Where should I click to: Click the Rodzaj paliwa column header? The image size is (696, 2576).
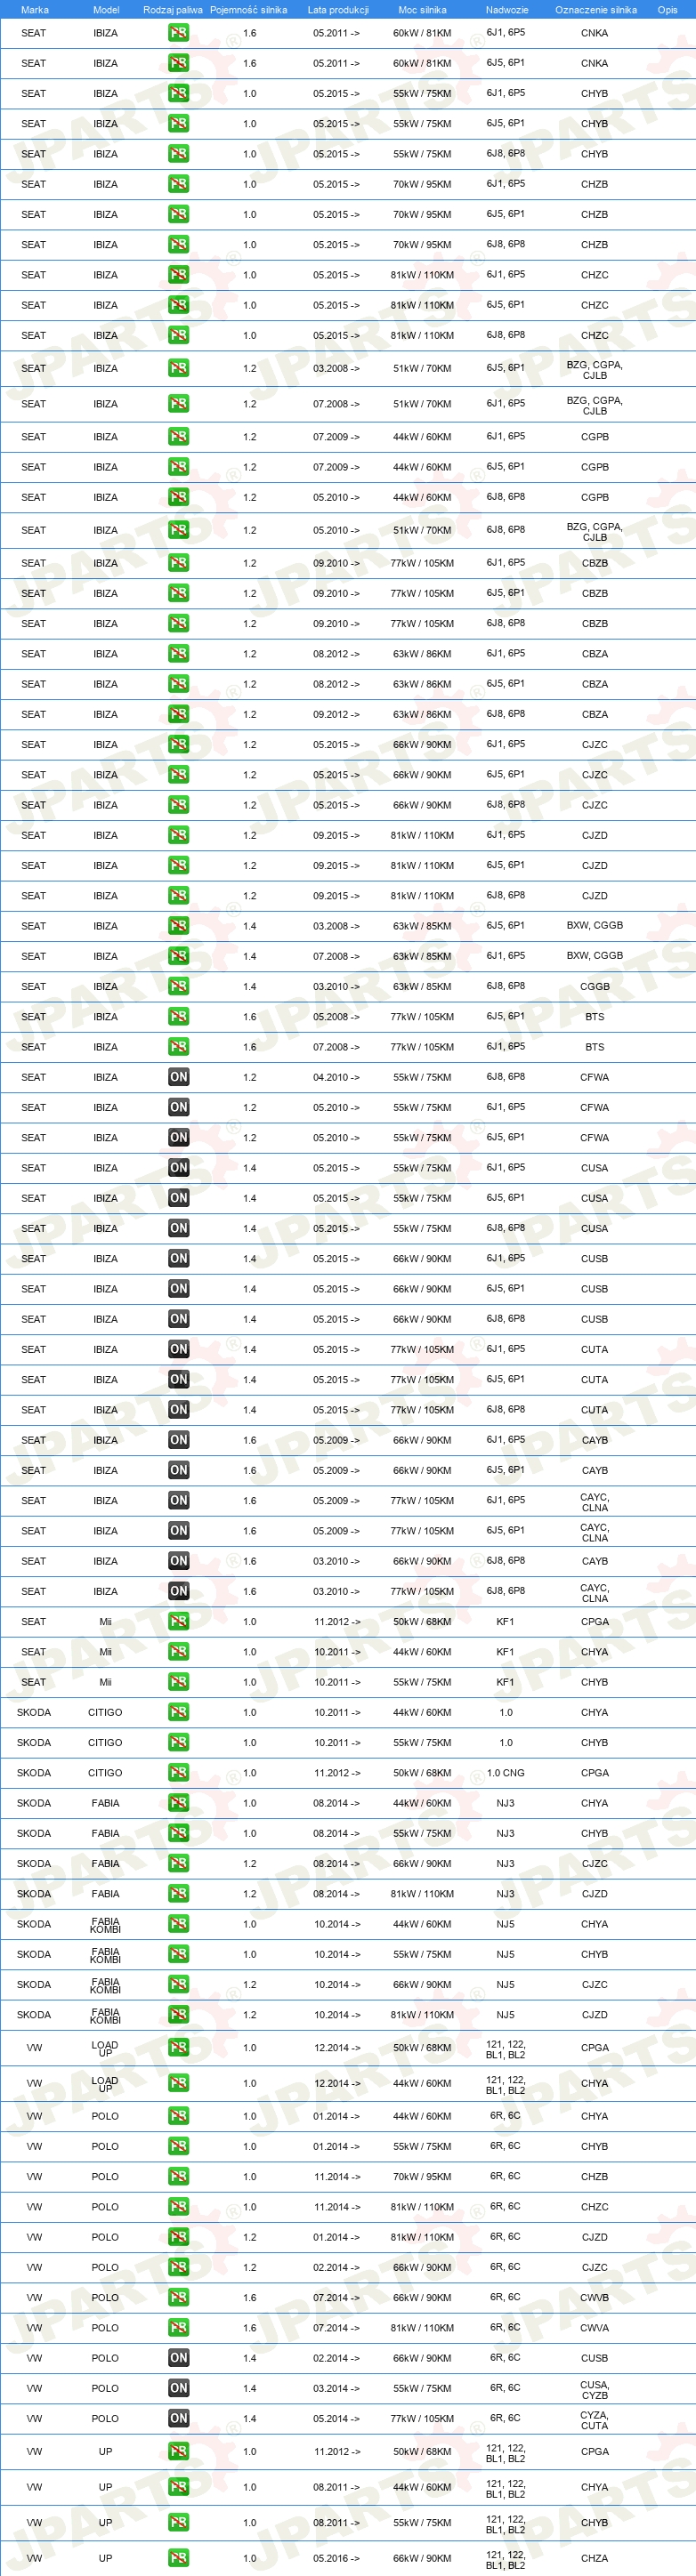click(x=173, y=10)
